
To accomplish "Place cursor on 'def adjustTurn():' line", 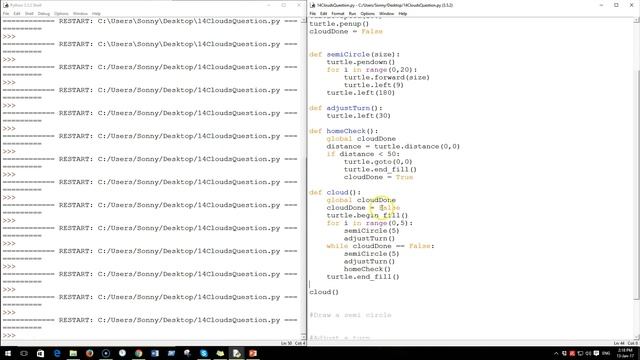I will [x=346, y=108].
